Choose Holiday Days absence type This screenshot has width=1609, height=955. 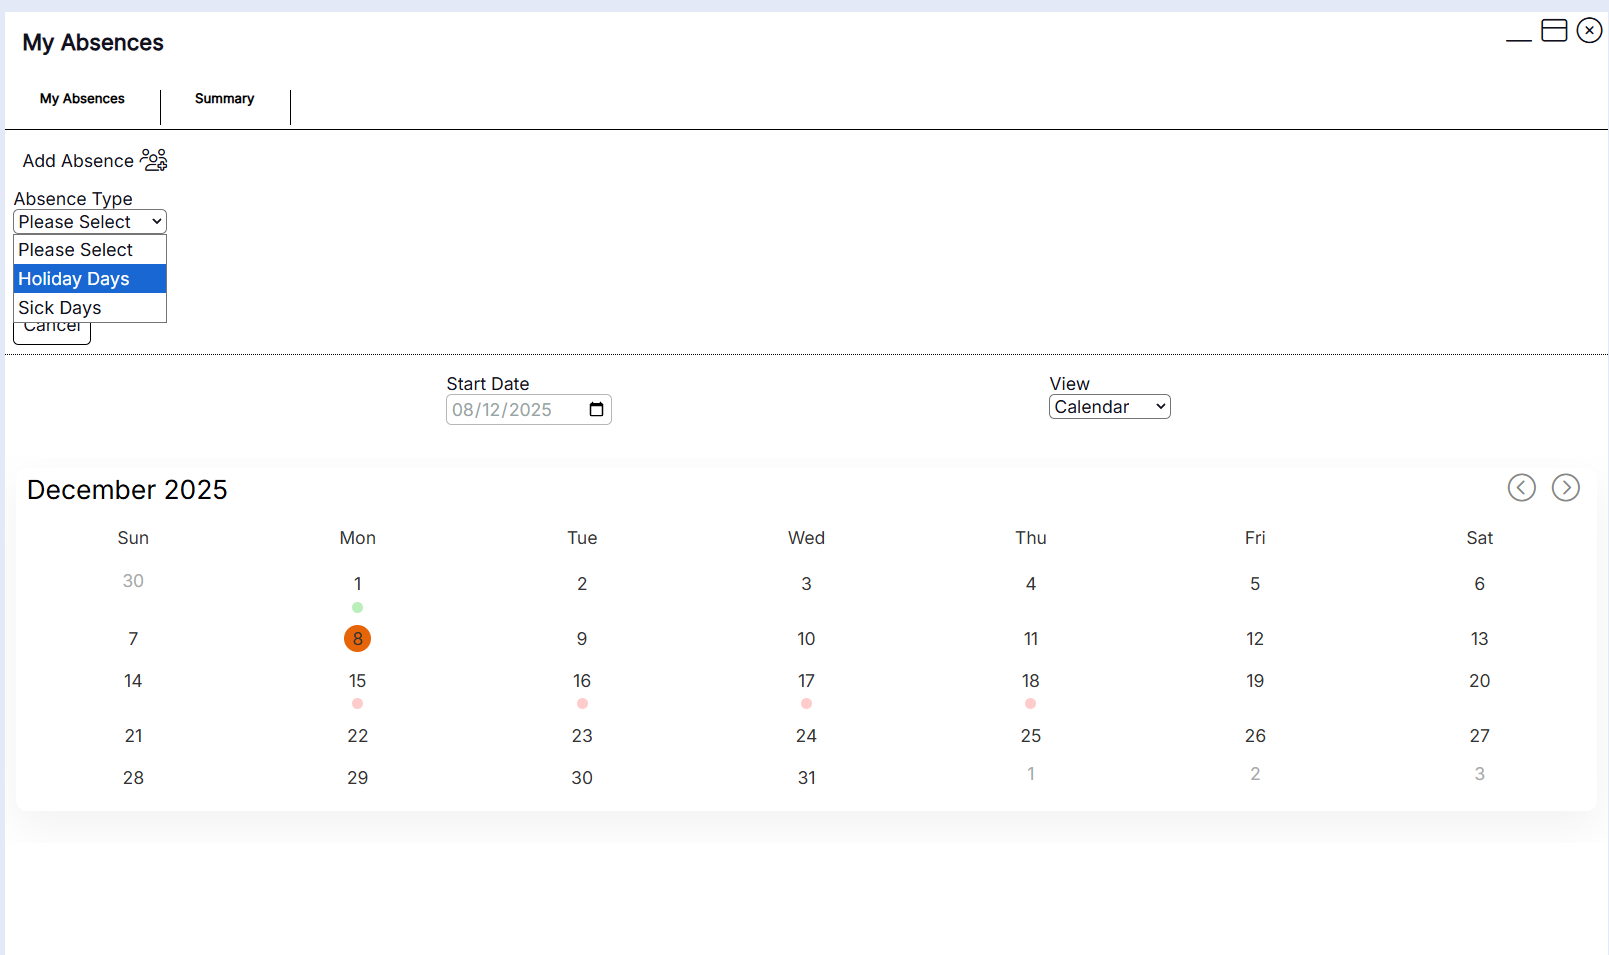(90, 279)
